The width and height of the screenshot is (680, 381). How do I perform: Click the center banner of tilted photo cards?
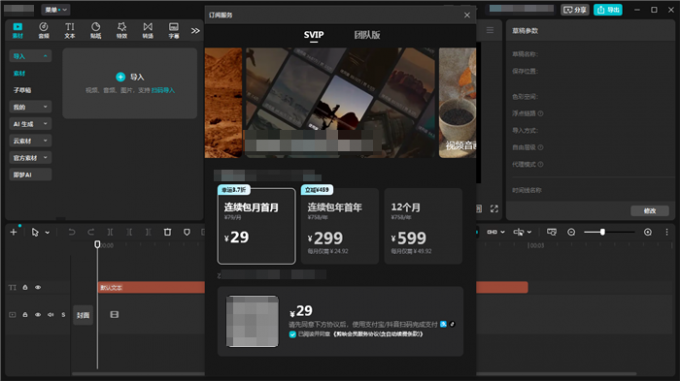(x=340, y=103)
